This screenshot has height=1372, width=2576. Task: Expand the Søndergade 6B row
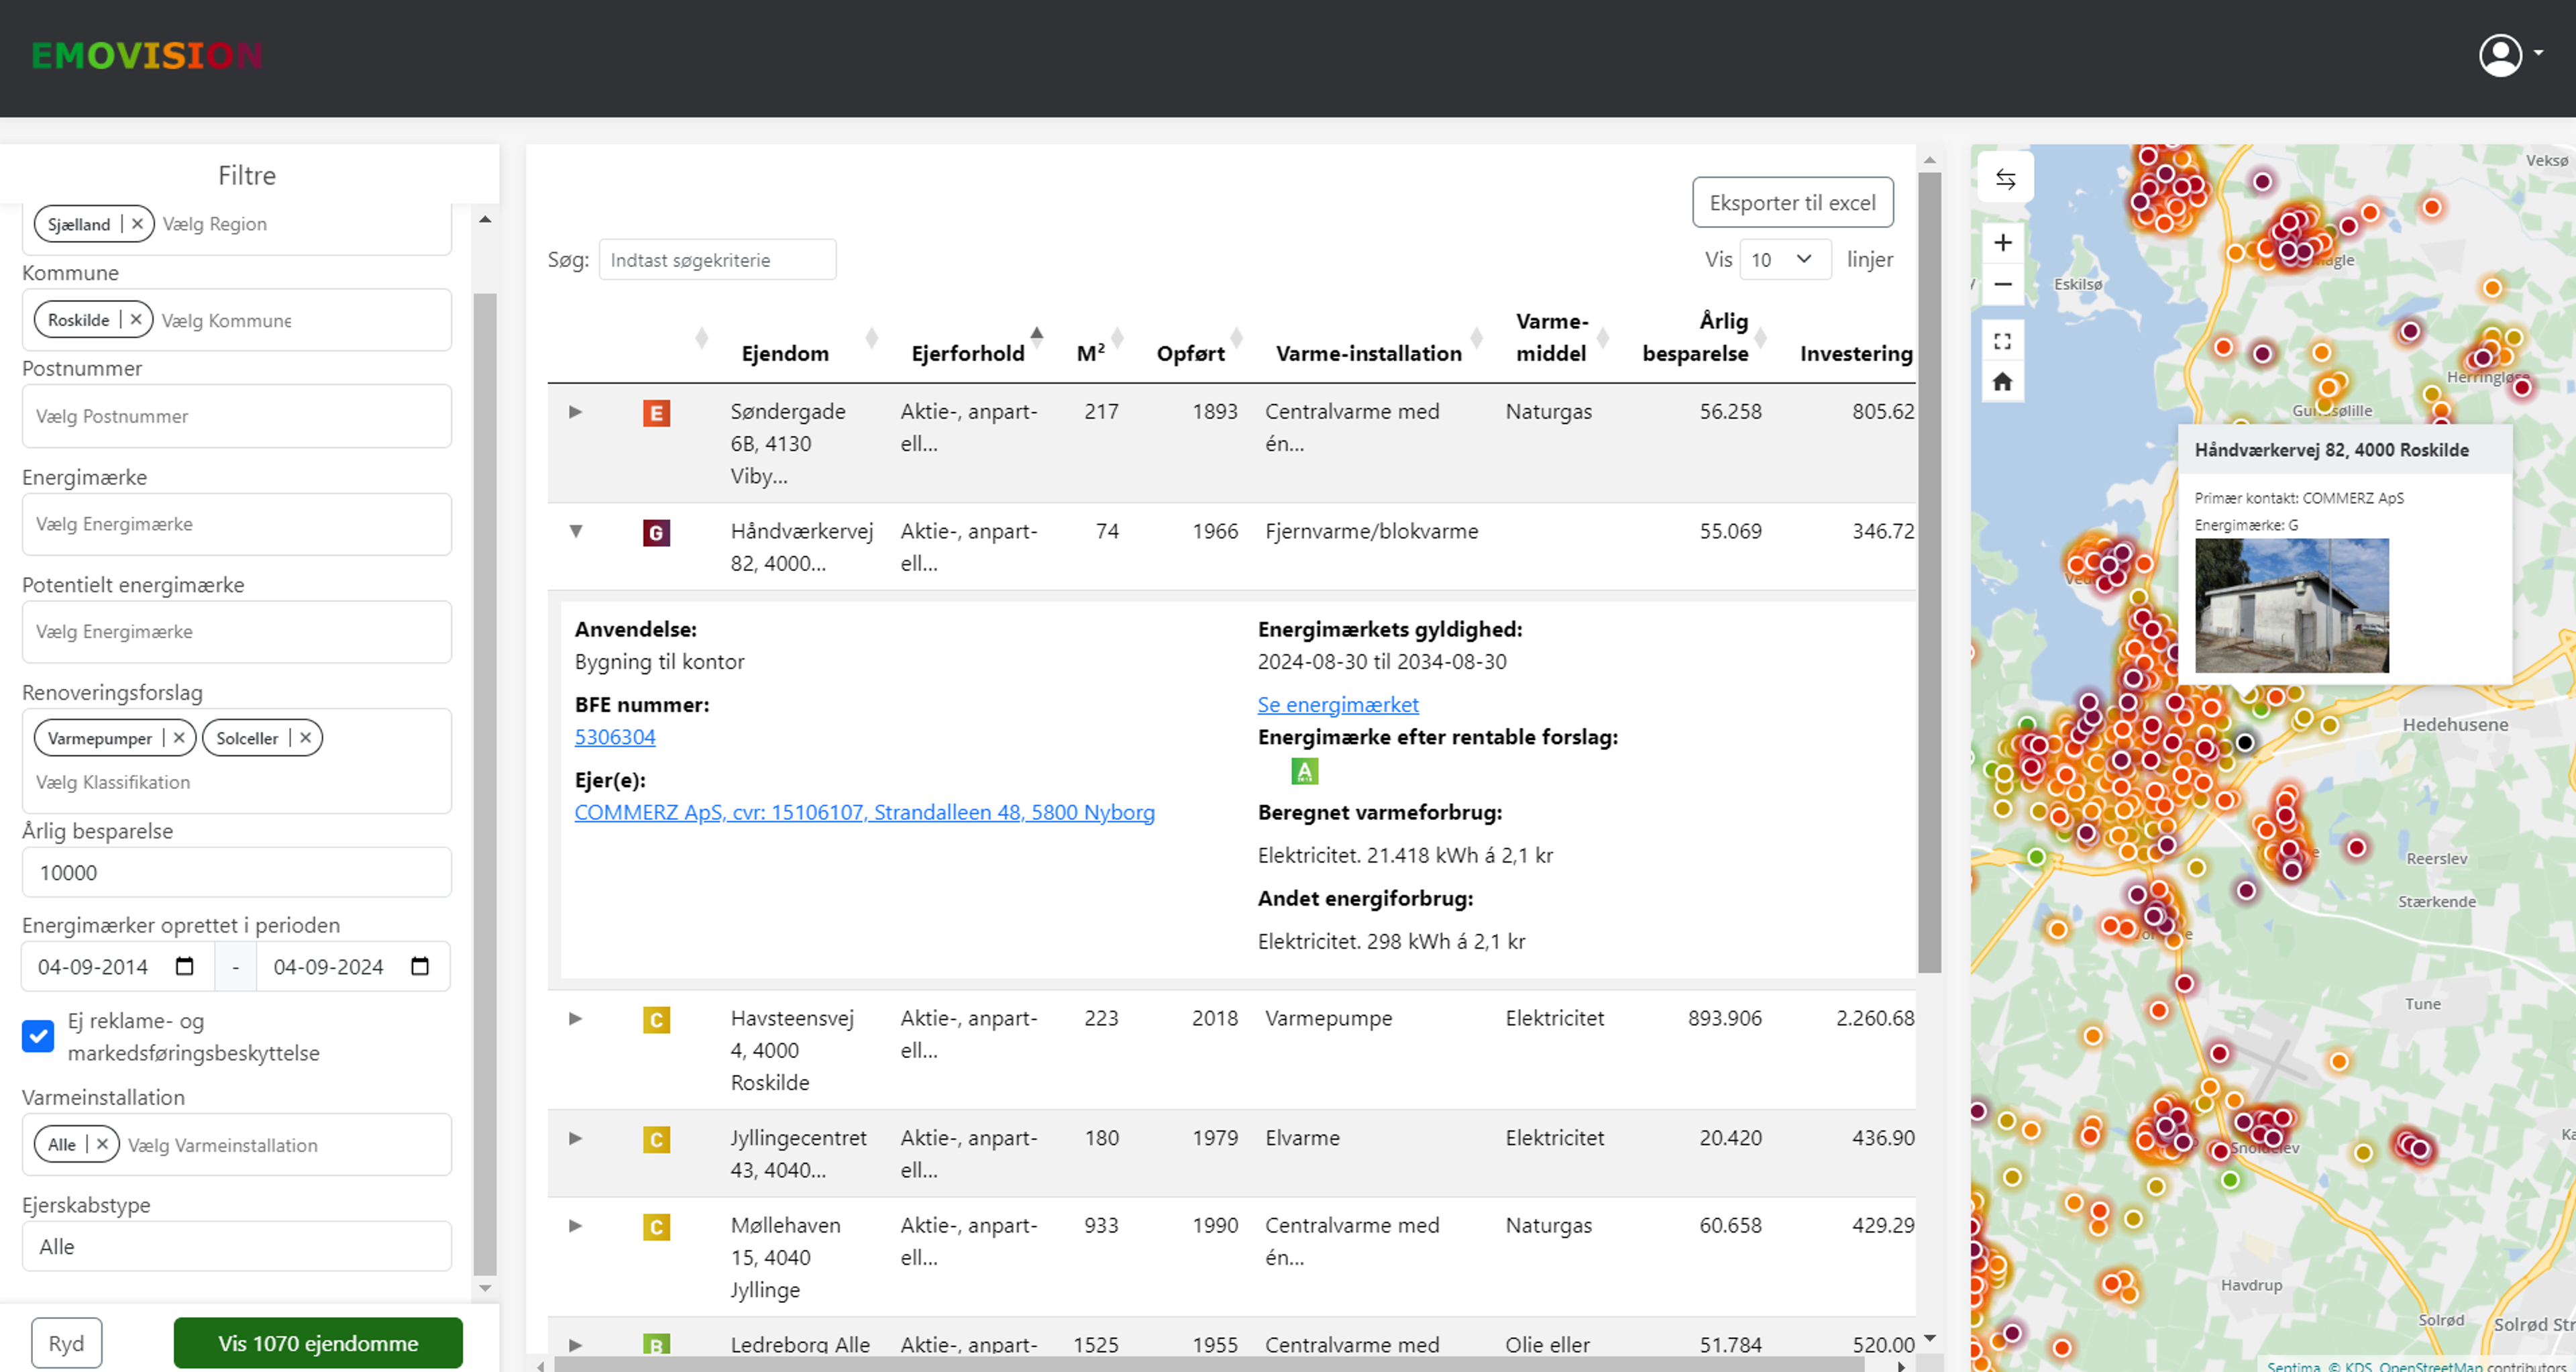click(576, 411)
